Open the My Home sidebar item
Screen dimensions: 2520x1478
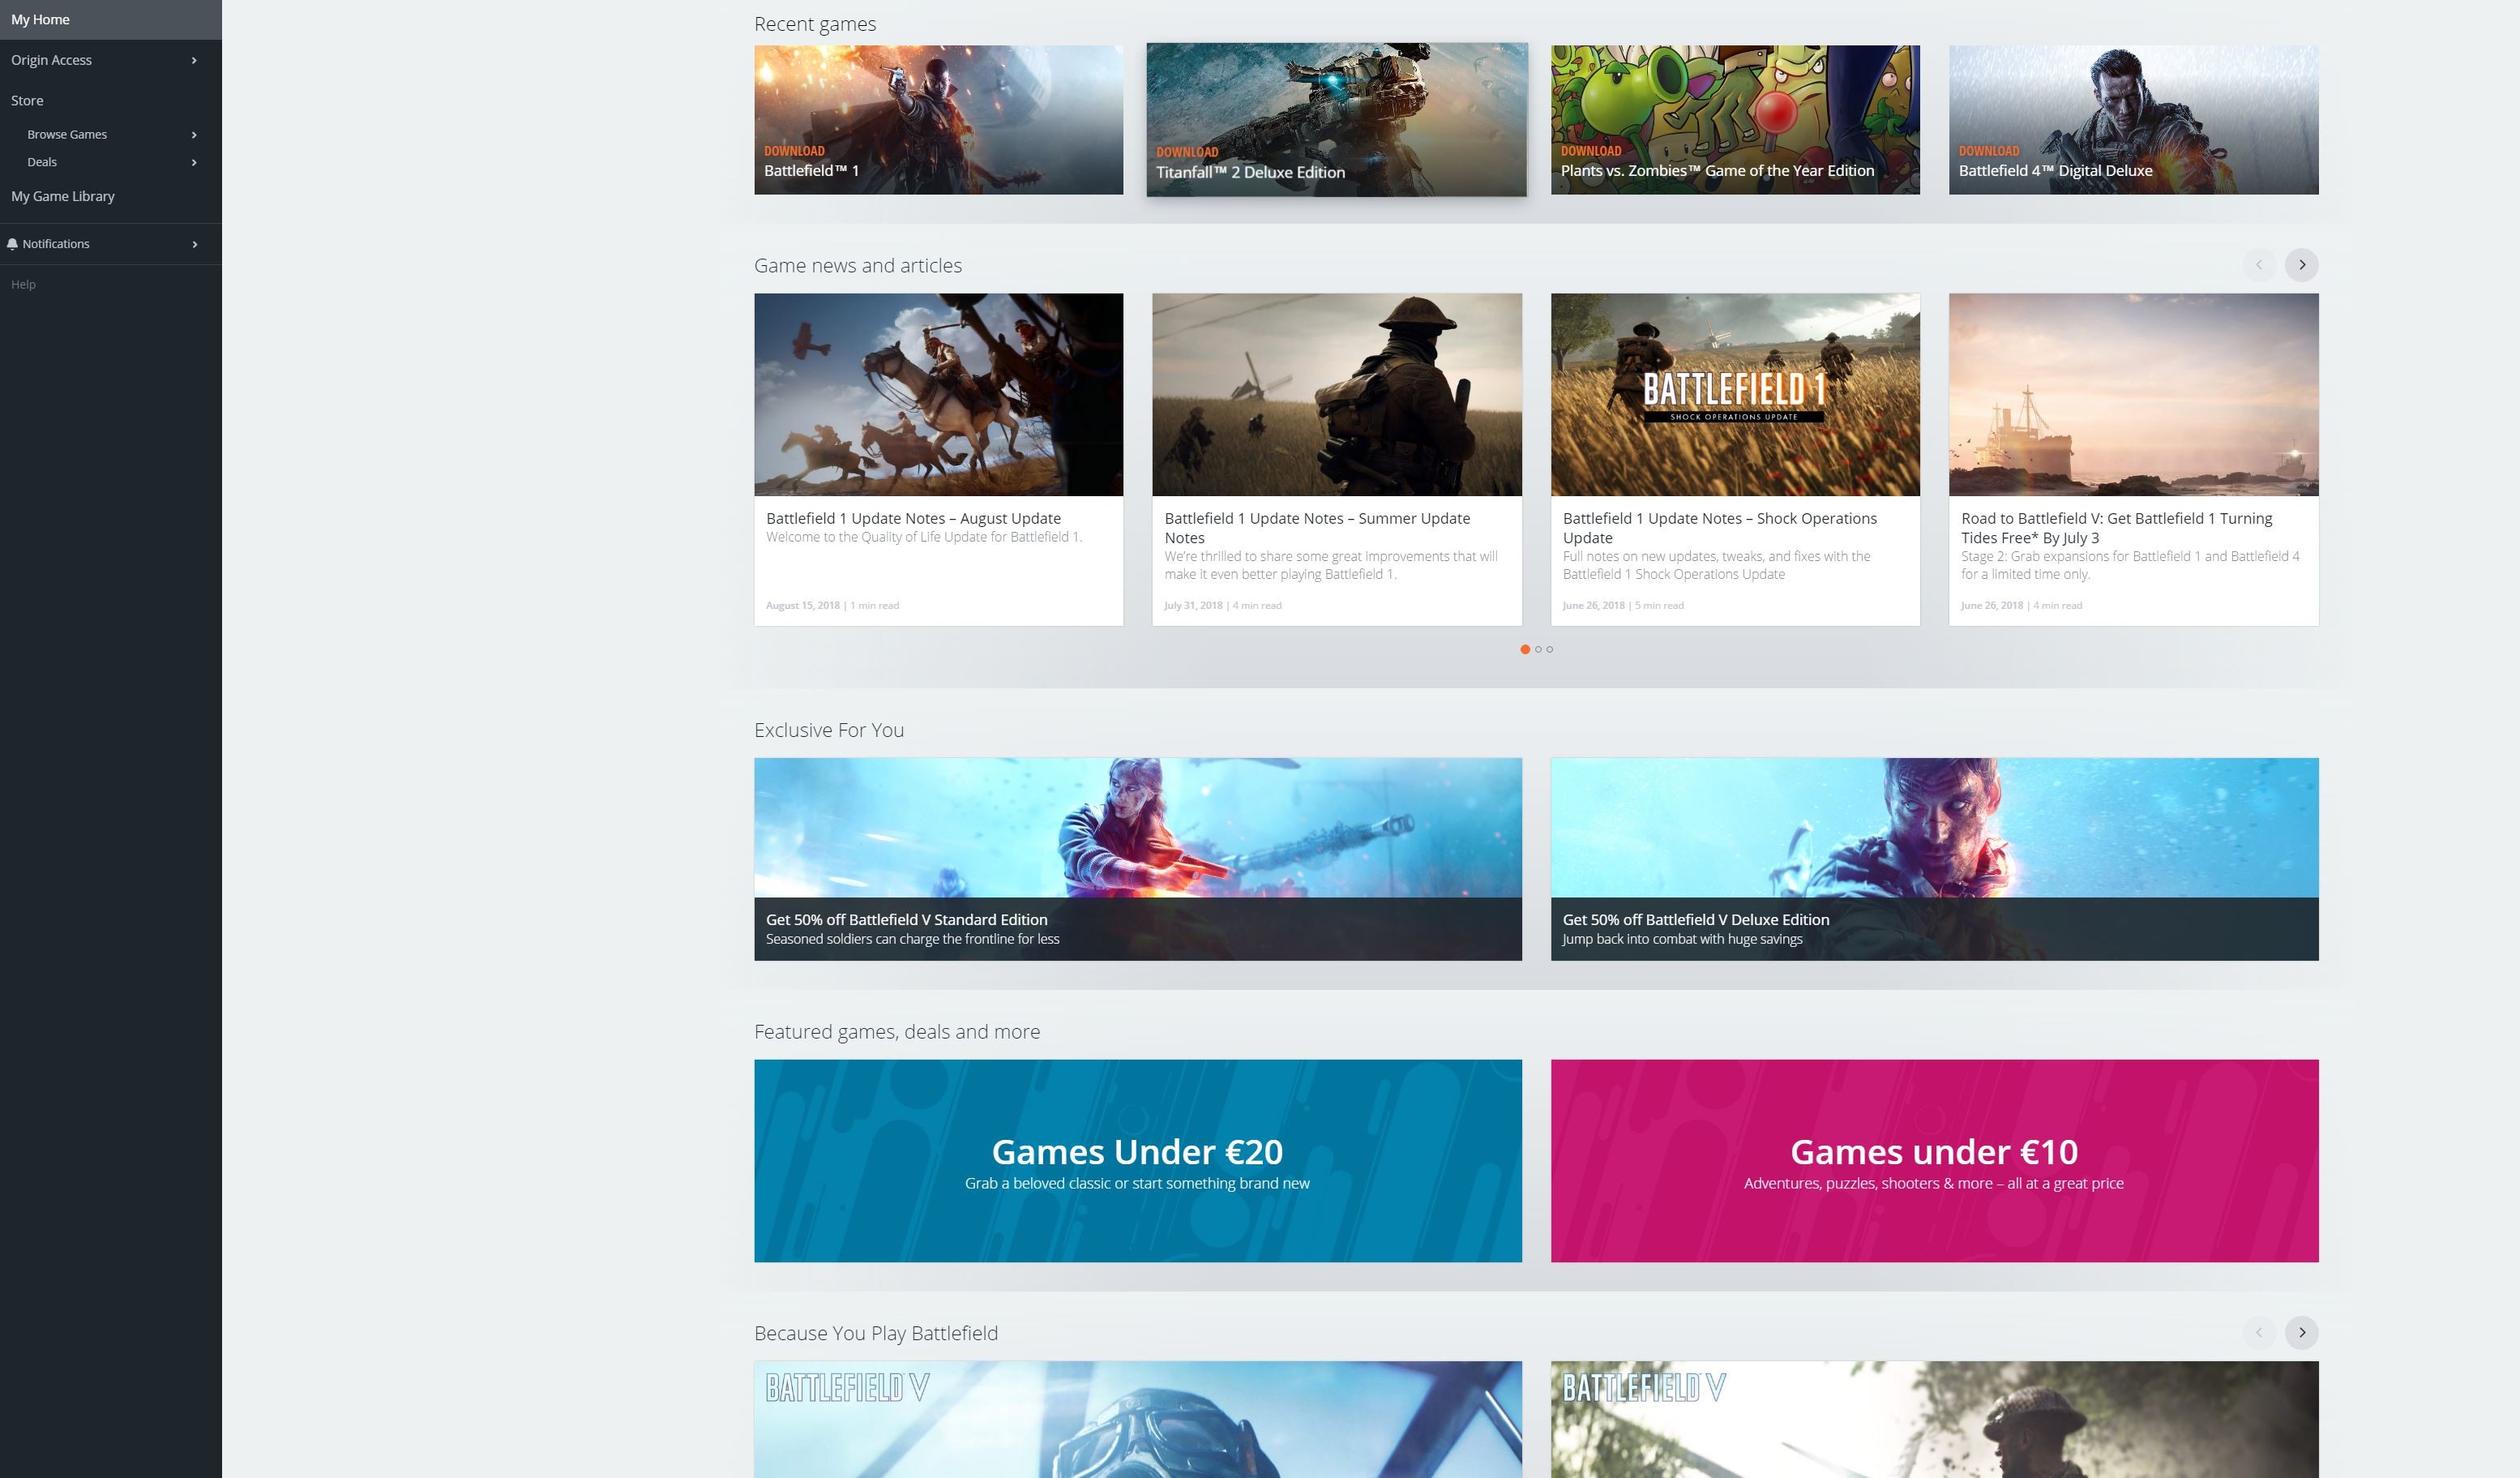[110, 20]
